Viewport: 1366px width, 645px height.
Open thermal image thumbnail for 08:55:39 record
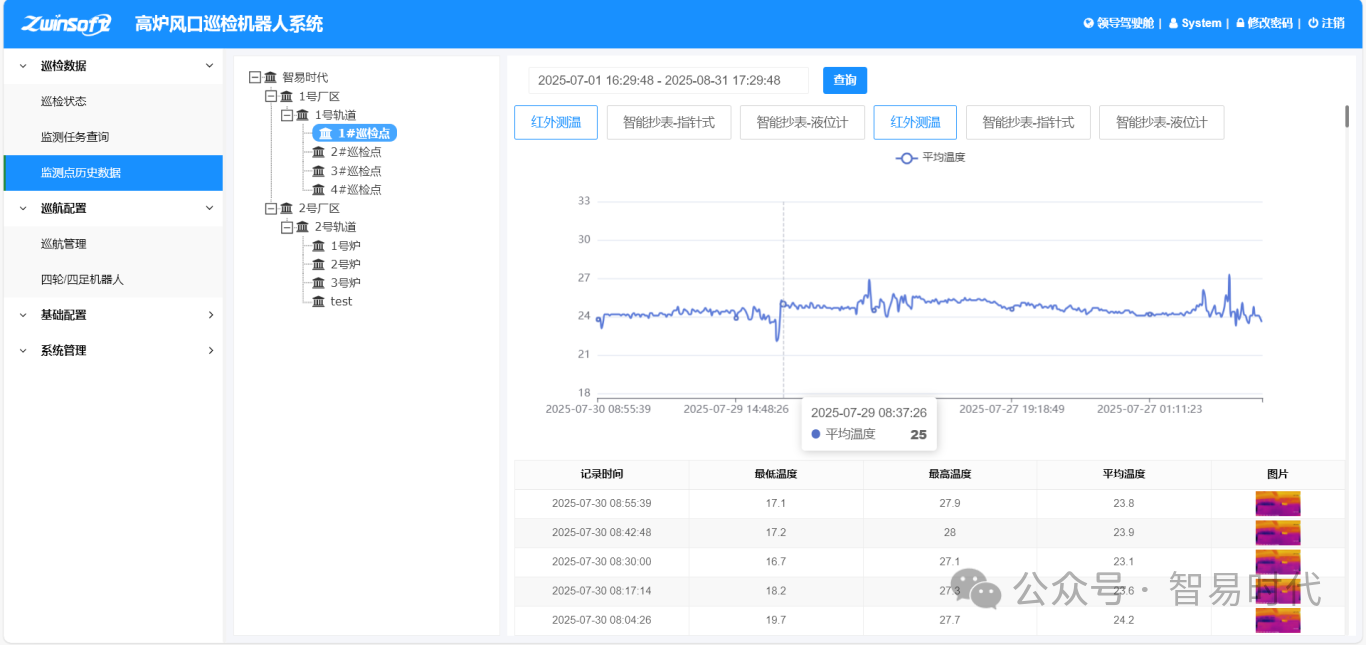[1277, 503]
